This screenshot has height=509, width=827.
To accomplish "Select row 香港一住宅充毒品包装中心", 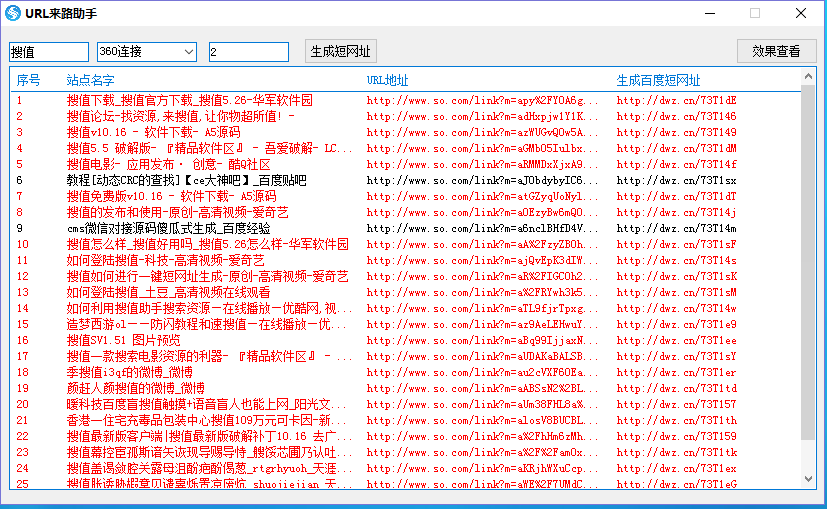I will point(405,420).
